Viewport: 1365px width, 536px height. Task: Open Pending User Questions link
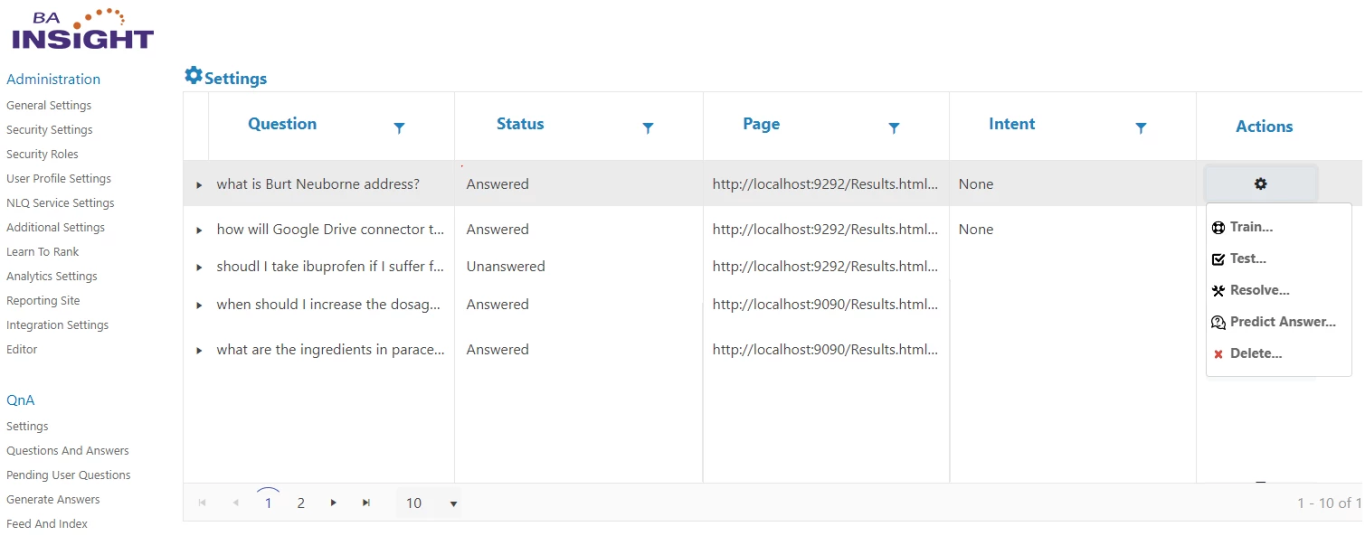click(68, 475)
